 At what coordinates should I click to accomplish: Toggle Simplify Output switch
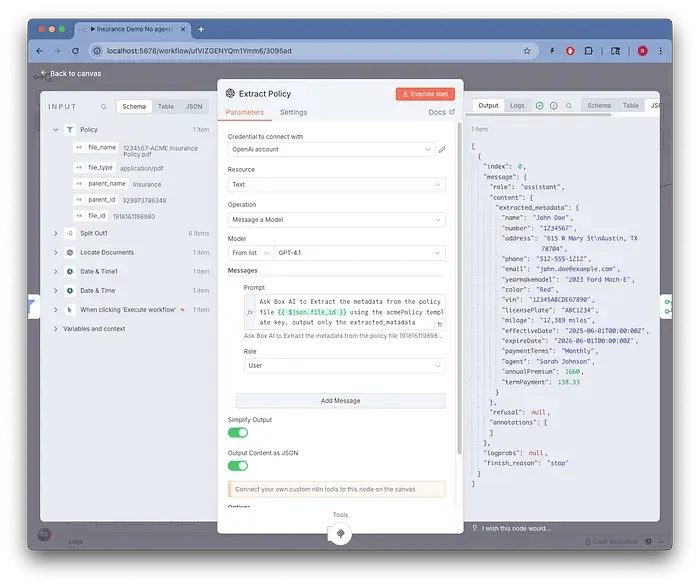coord(238,433)
